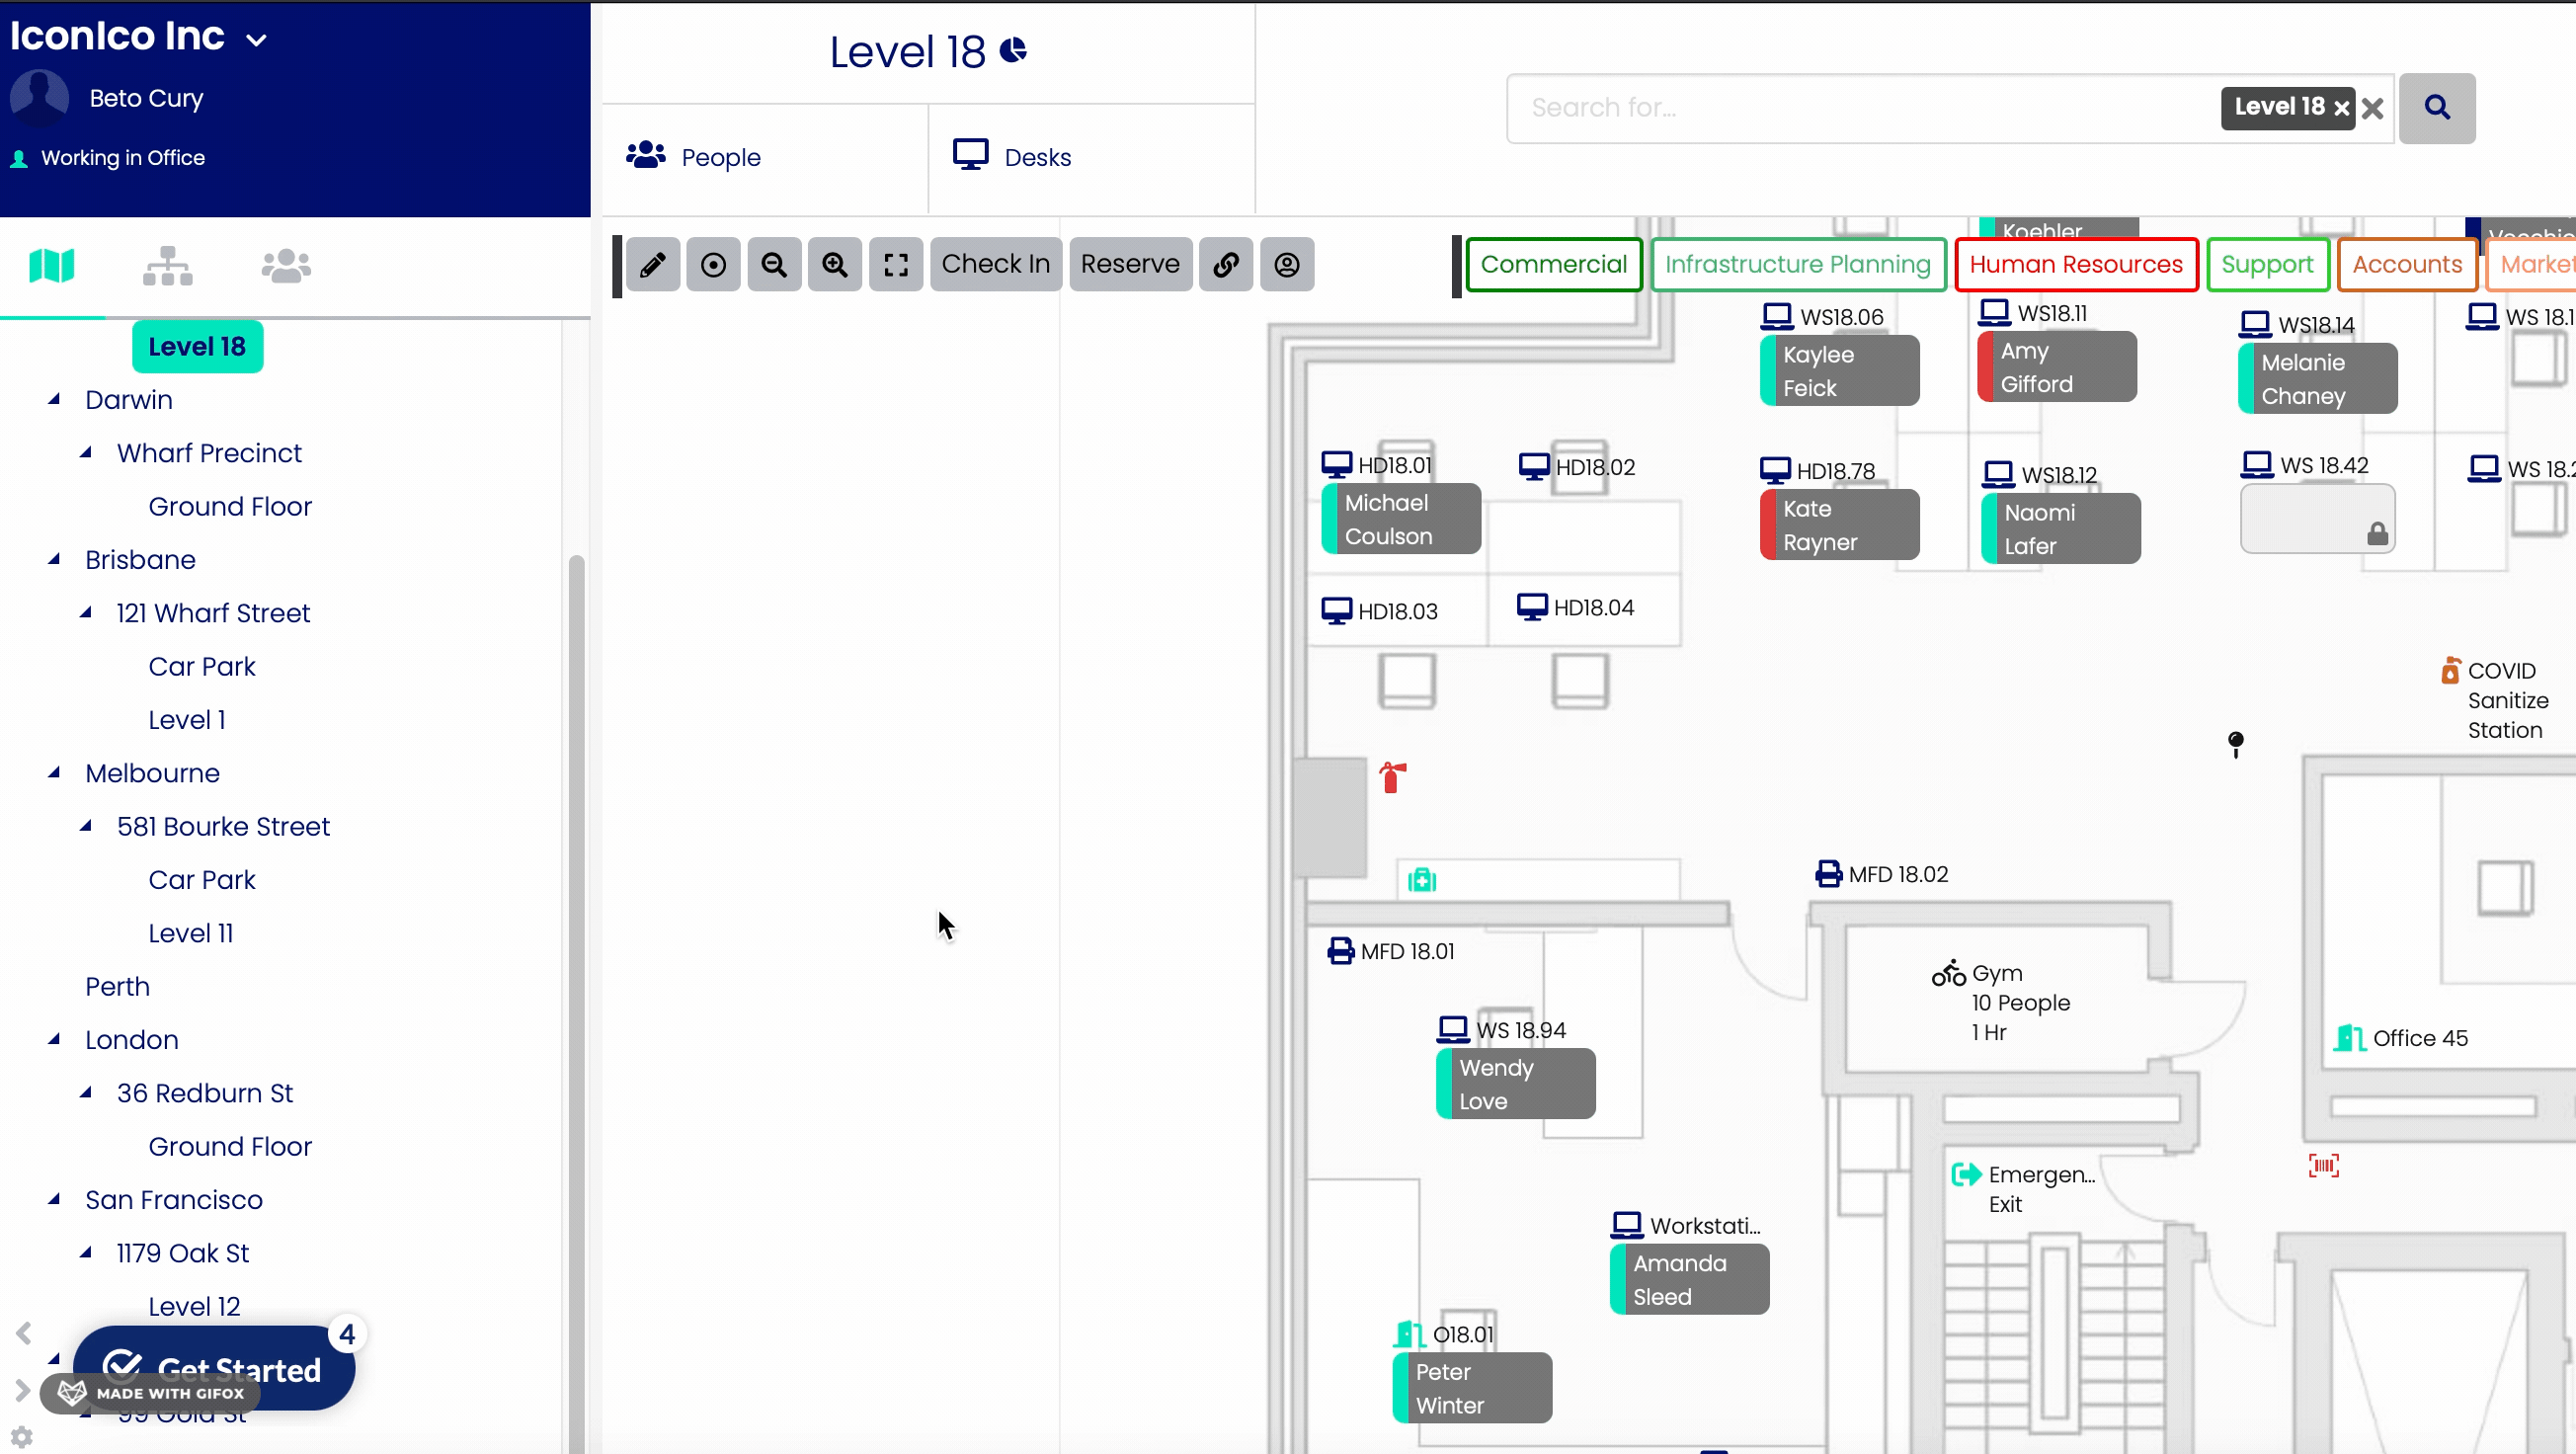The image size is (2576, 1454).
Task: Click Beto Cury profile avatar
Action: tap(39, 98)
